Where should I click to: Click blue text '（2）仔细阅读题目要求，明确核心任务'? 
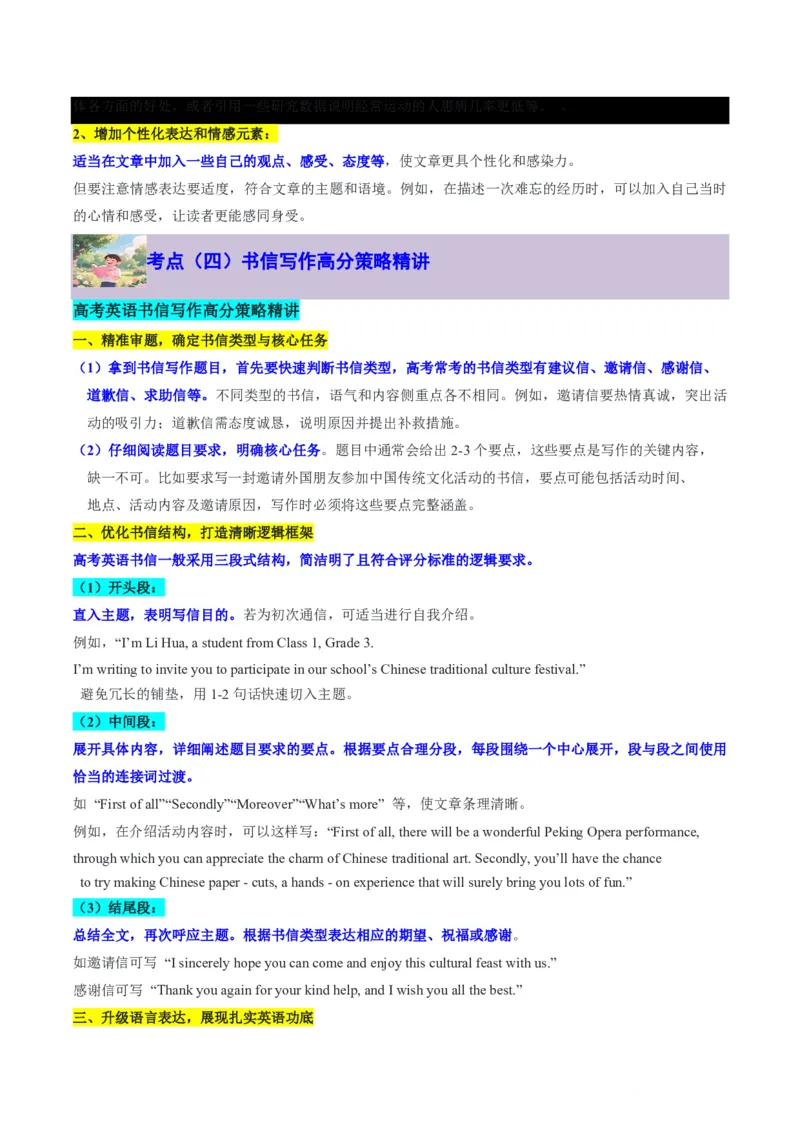[x=199, y=450]
